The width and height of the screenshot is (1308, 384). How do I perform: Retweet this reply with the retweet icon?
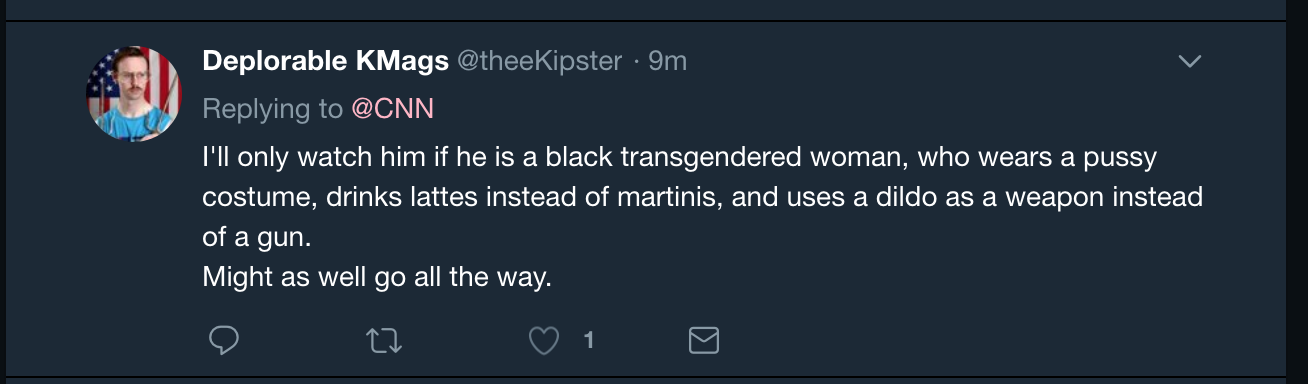point(384,342)
